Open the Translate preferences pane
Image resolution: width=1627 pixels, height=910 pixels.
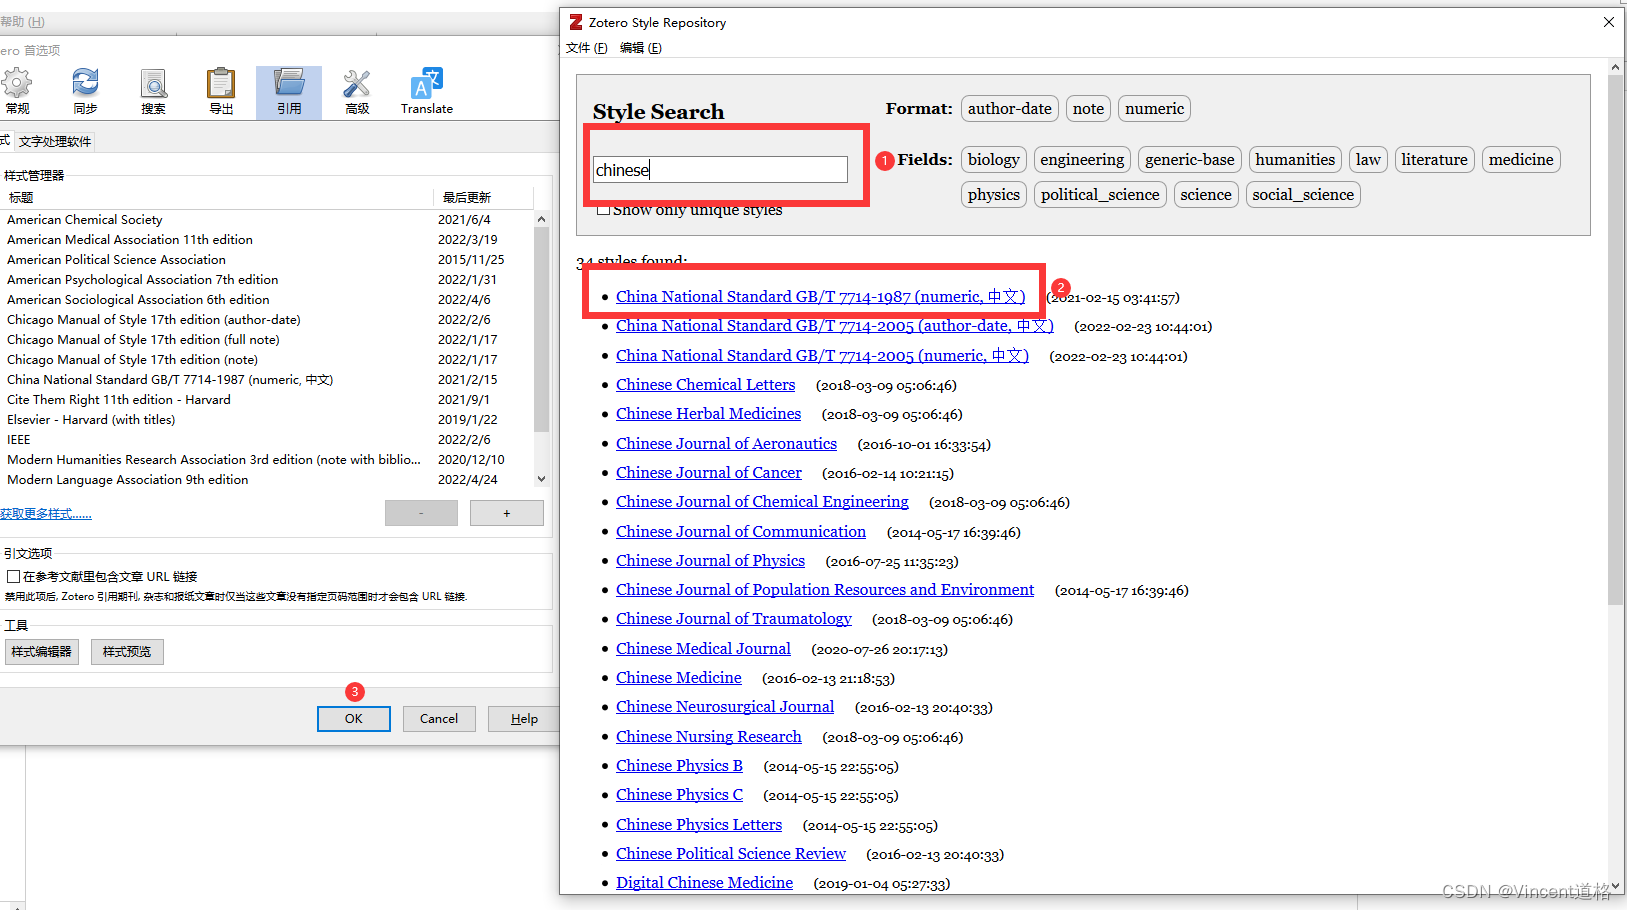(427, 92)
